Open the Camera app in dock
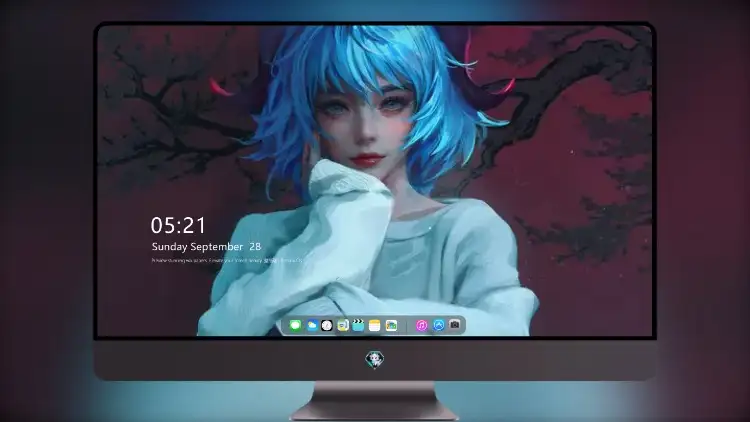Viewport: 750px width, 422px height. pos(455,325)
